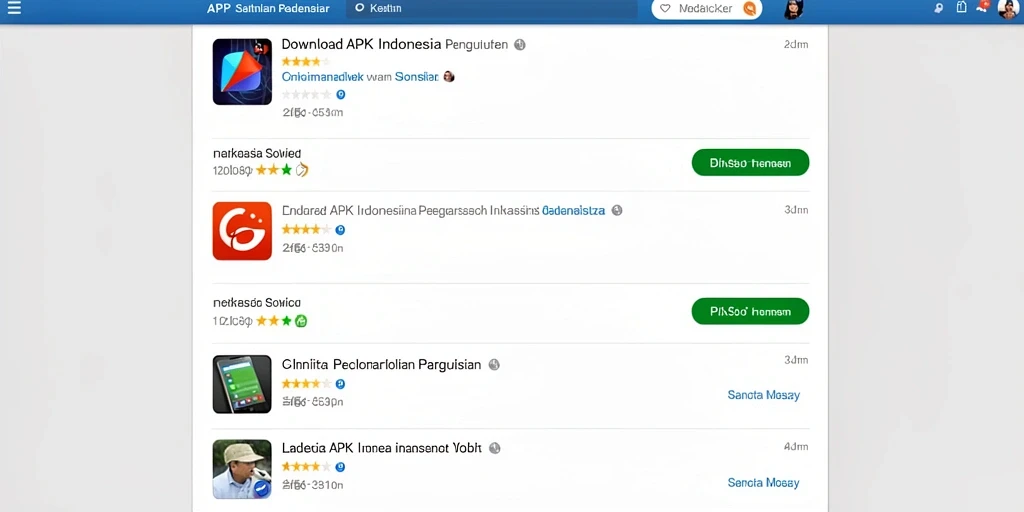Open the man with hat thumbnail
This screenshot has height=512, width=1024.
pyautogui.click(x=242, y=469)
